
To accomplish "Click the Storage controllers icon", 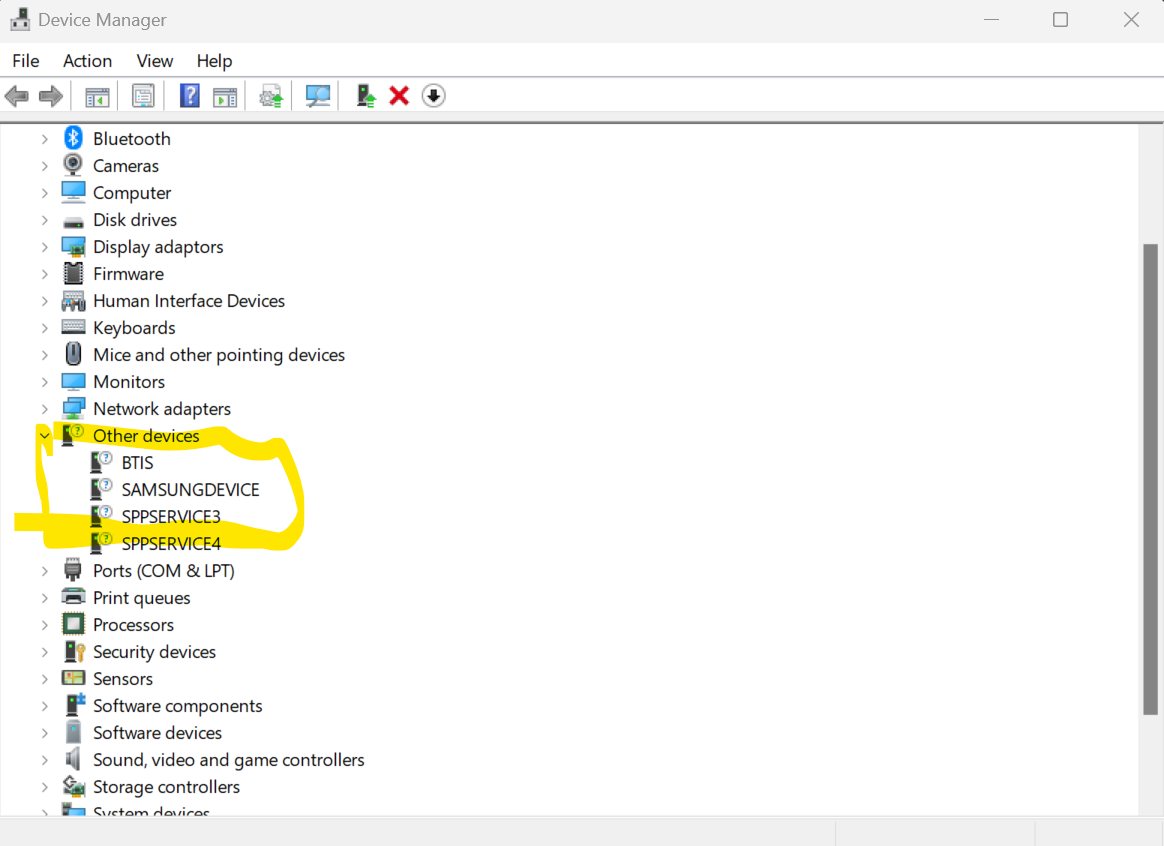I will click(73, 786).
